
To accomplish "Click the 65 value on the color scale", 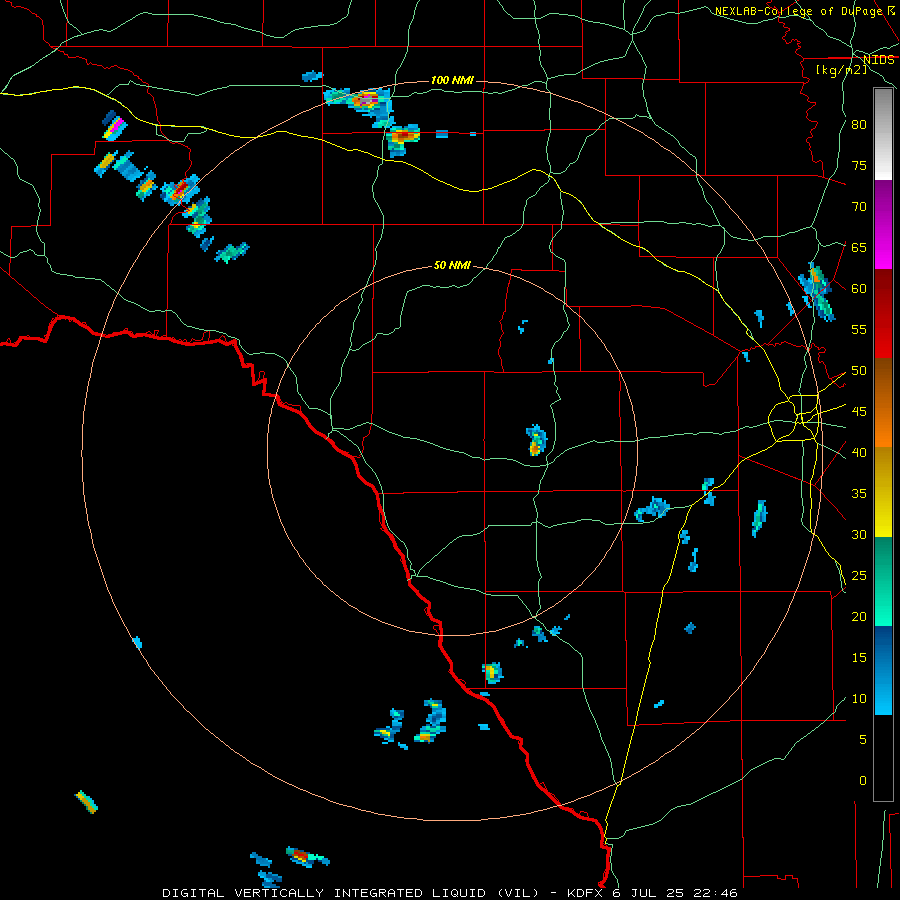I will [x=859, y=247].
